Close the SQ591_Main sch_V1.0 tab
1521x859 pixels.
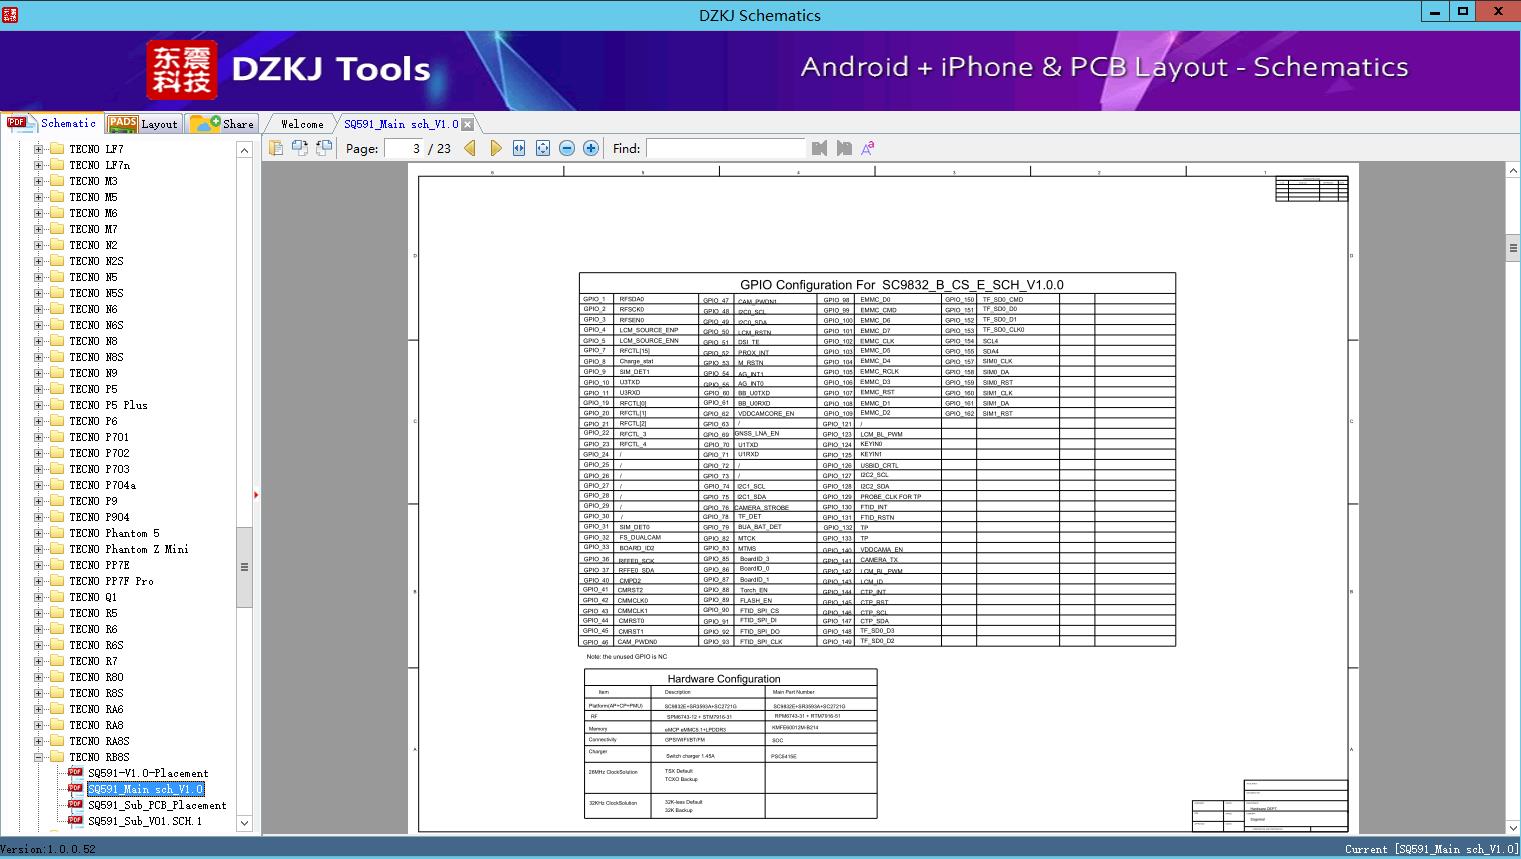(467, 124)
